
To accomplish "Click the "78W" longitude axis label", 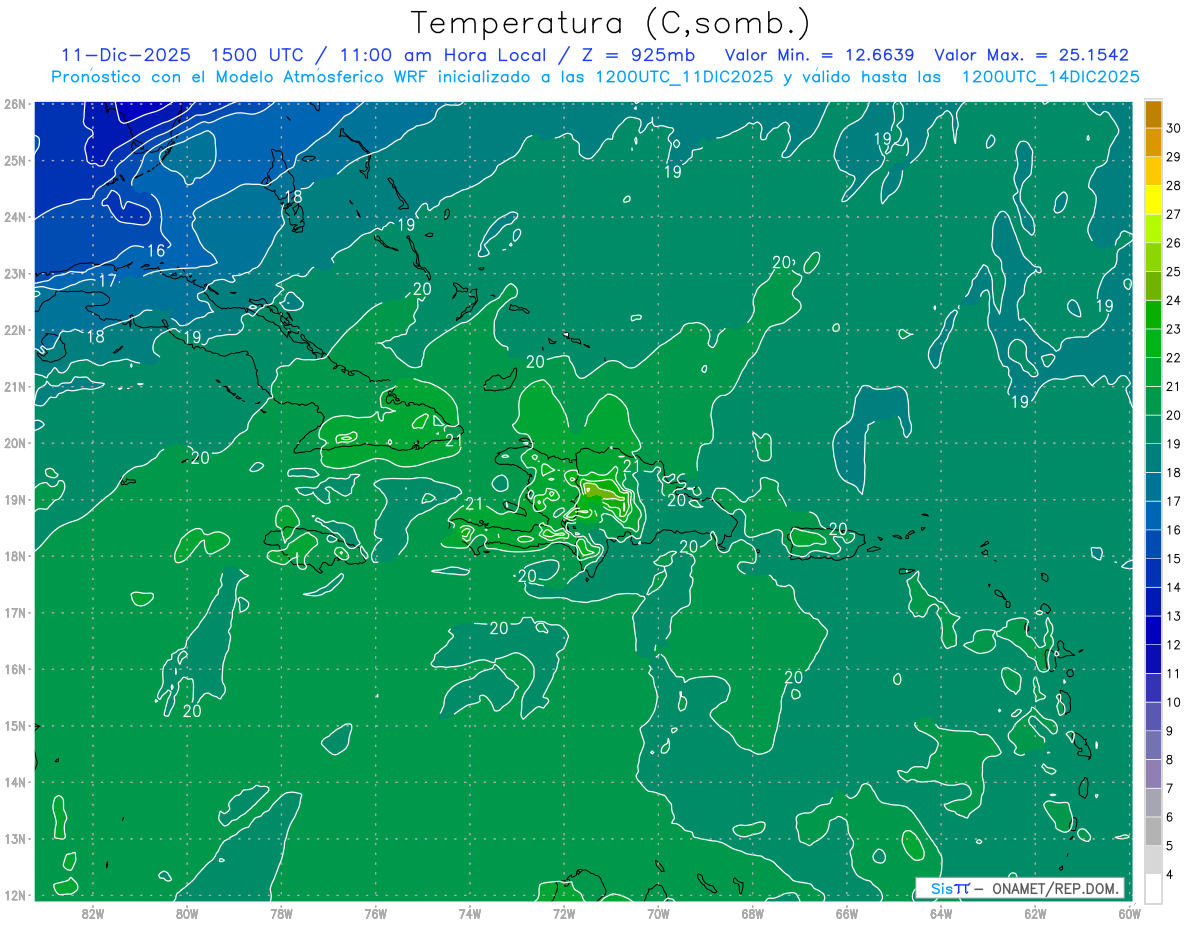I will coord(281,912).
